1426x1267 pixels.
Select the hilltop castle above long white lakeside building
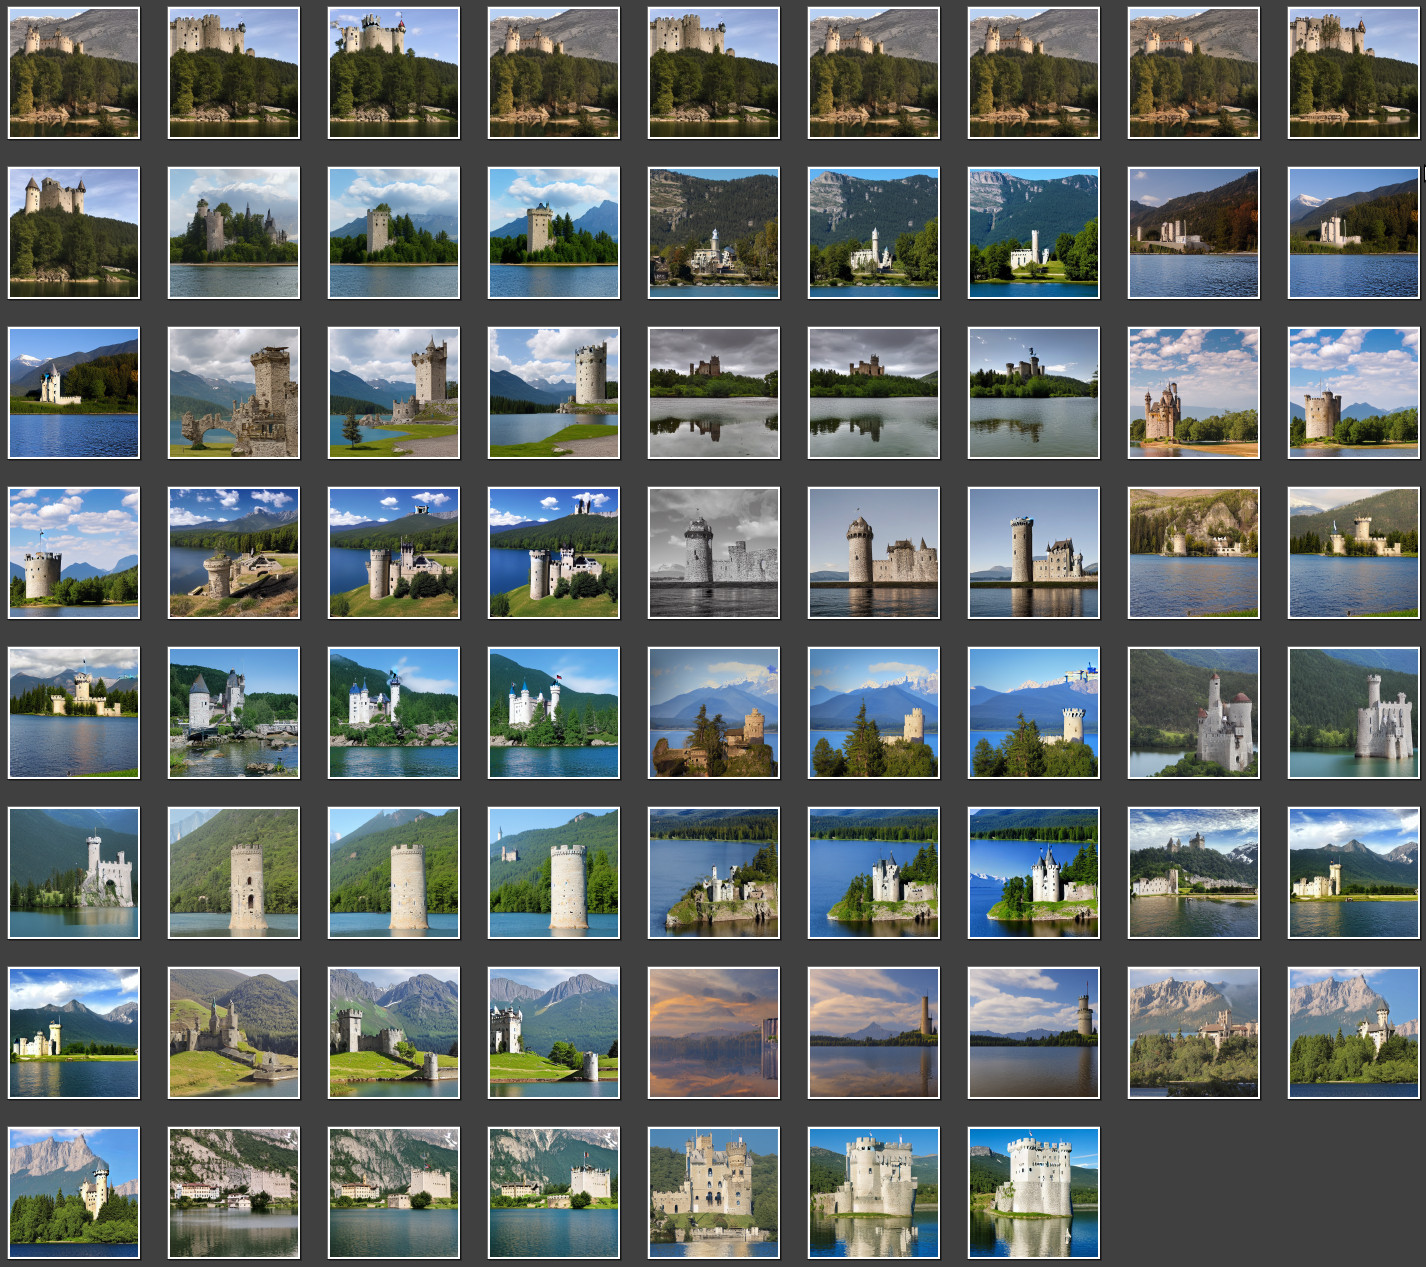1193,873
